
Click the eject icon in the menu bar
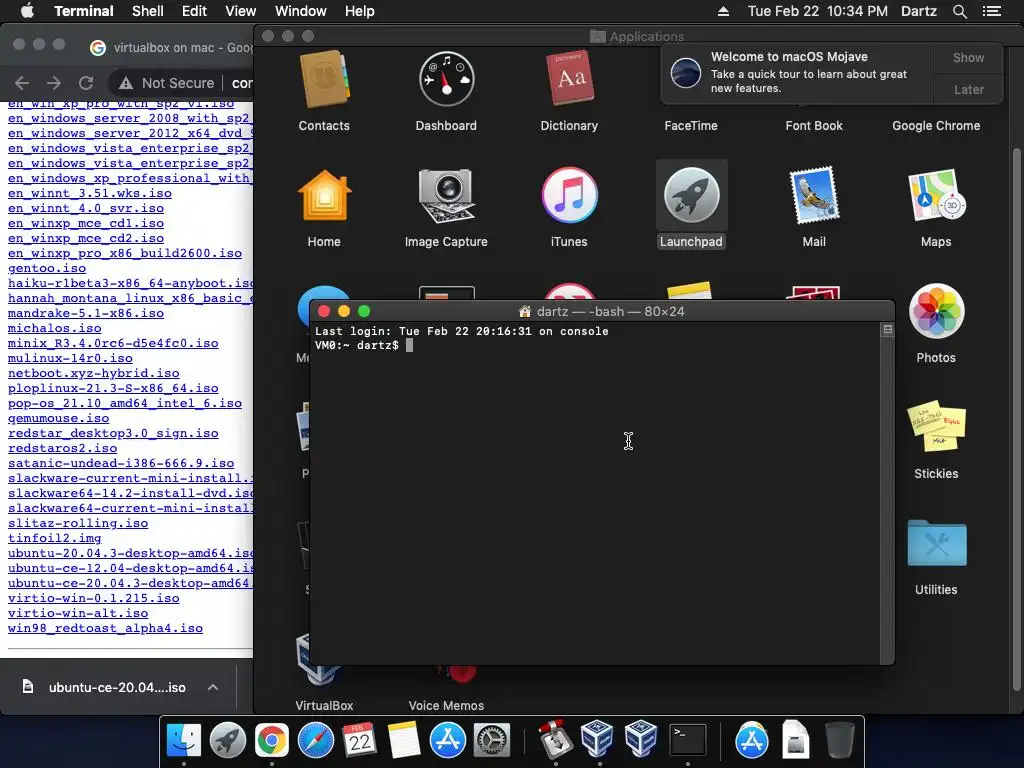(x=723, y=11)
